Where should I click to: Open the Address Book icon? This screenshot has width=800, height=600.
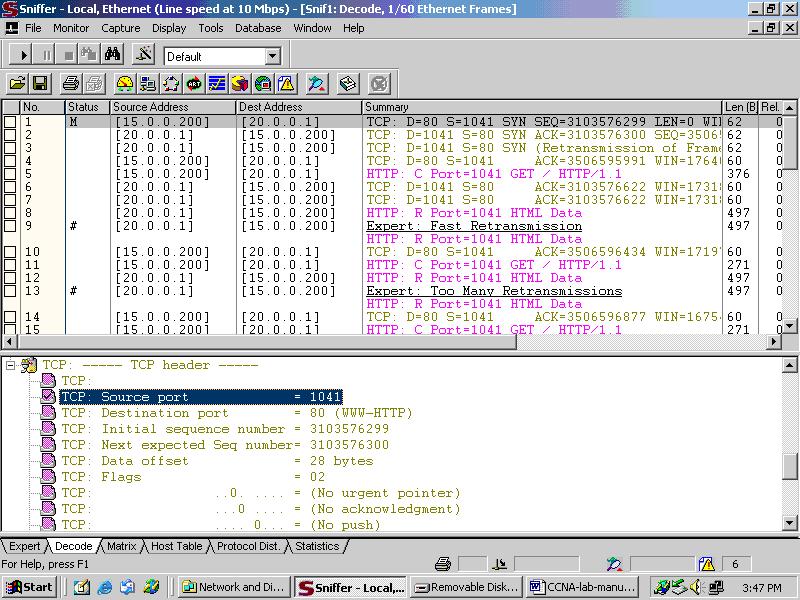348,84
